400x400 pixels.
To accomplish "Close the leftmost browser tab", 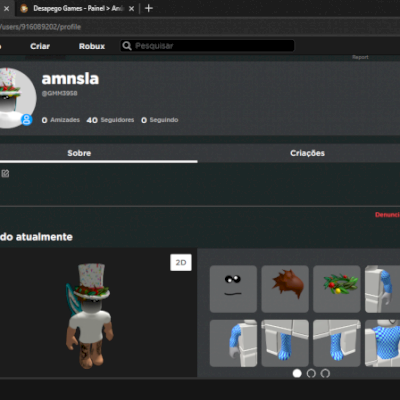I will [6, 9].
